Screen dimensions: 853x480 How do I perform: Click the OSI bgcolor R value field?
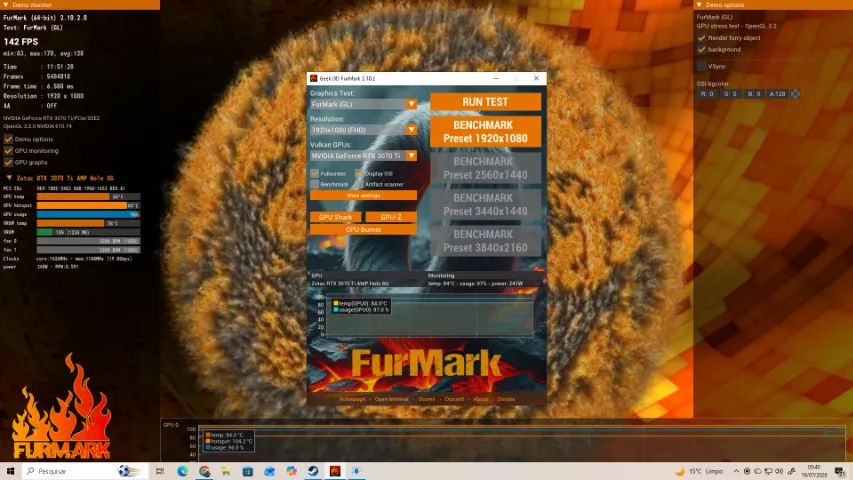pos(707,94)
